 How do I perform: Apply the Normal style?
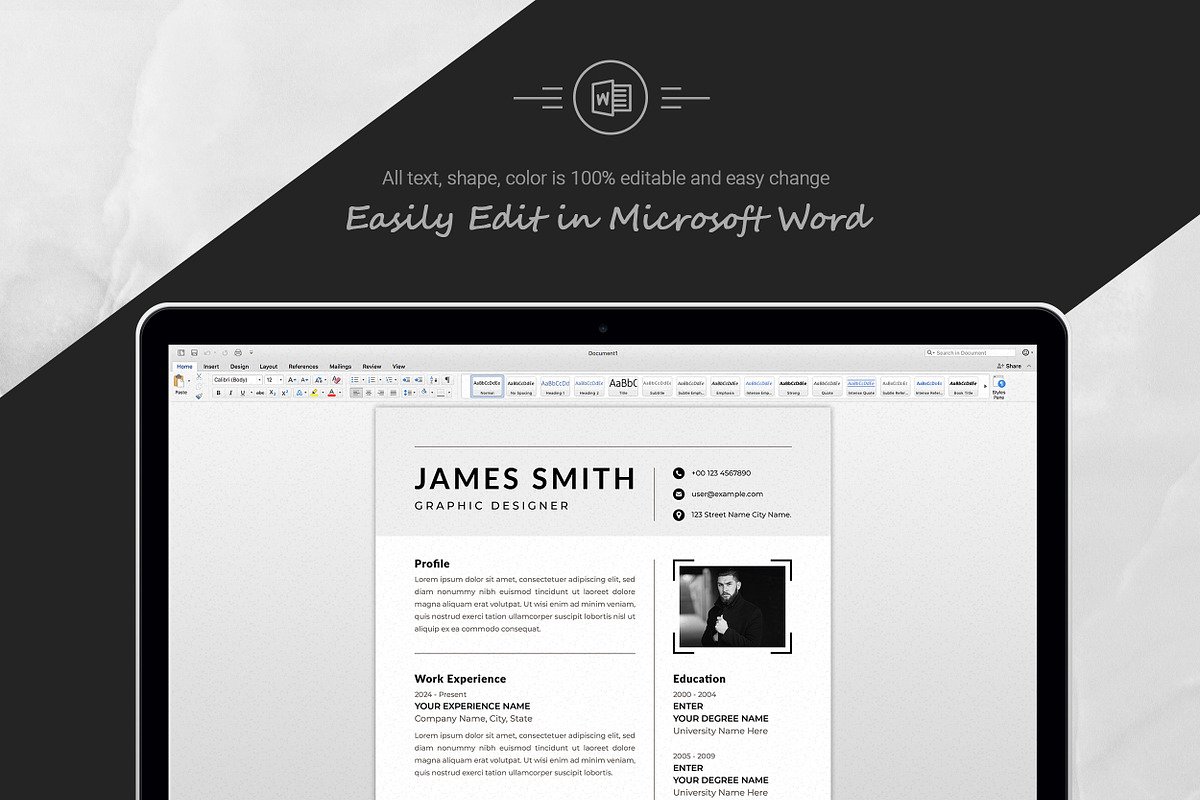[x=487, y=386]
